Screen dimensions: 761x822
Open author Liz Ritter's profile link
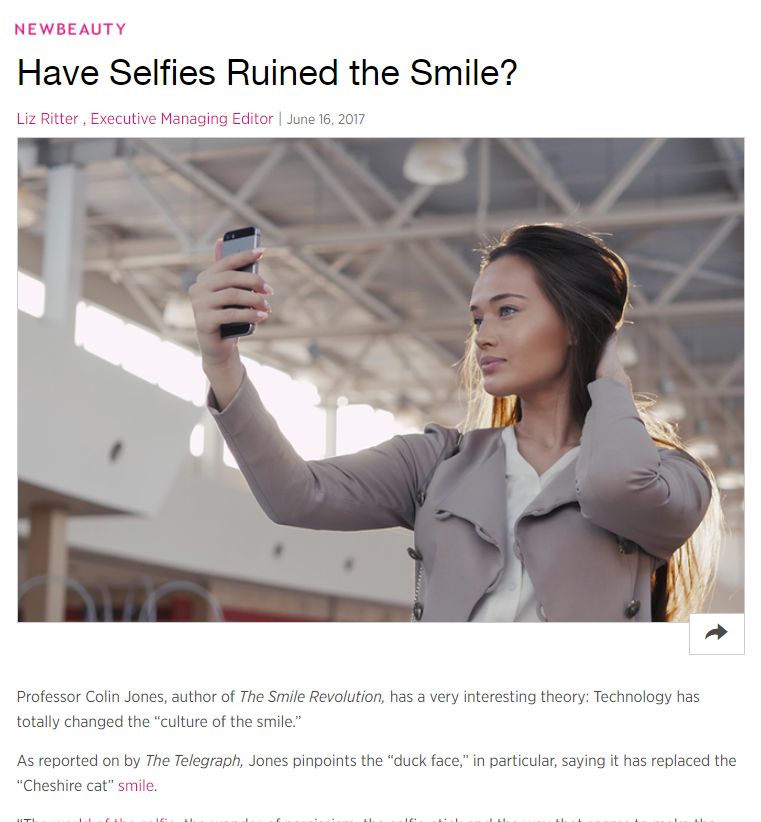[x=47, y=119]
